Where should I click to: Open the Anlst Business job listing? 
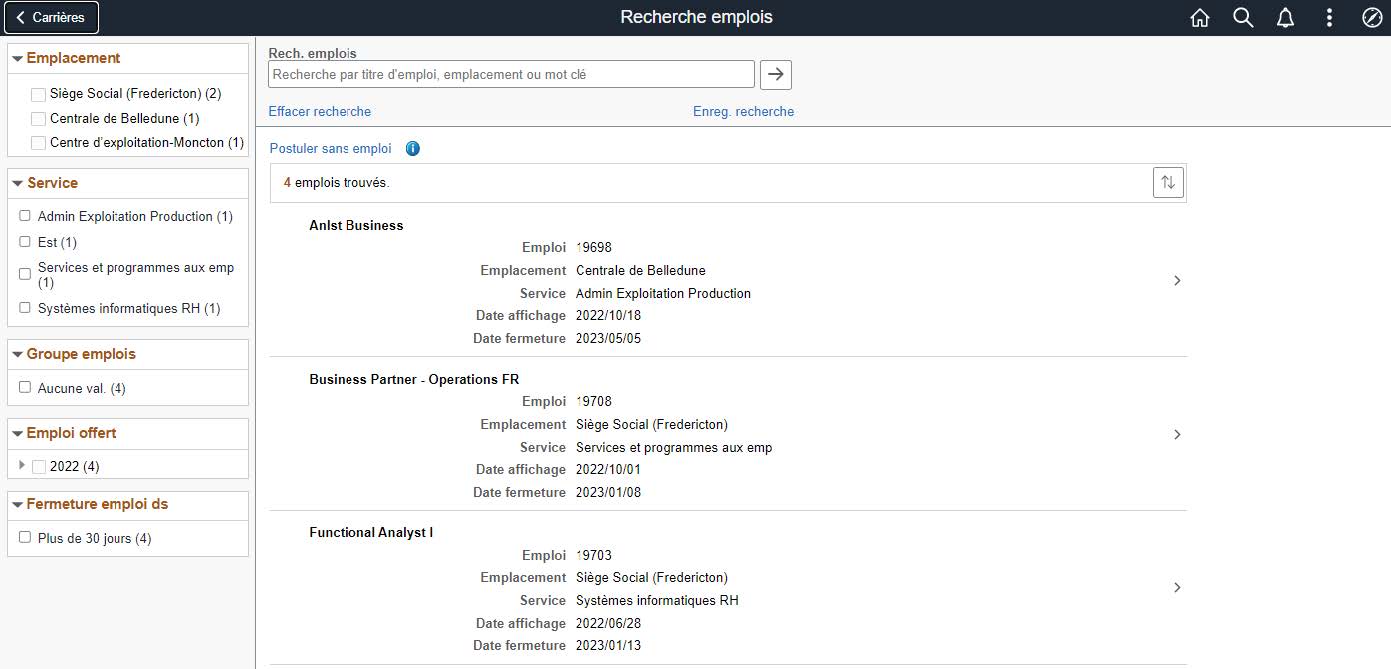[356, 226]
